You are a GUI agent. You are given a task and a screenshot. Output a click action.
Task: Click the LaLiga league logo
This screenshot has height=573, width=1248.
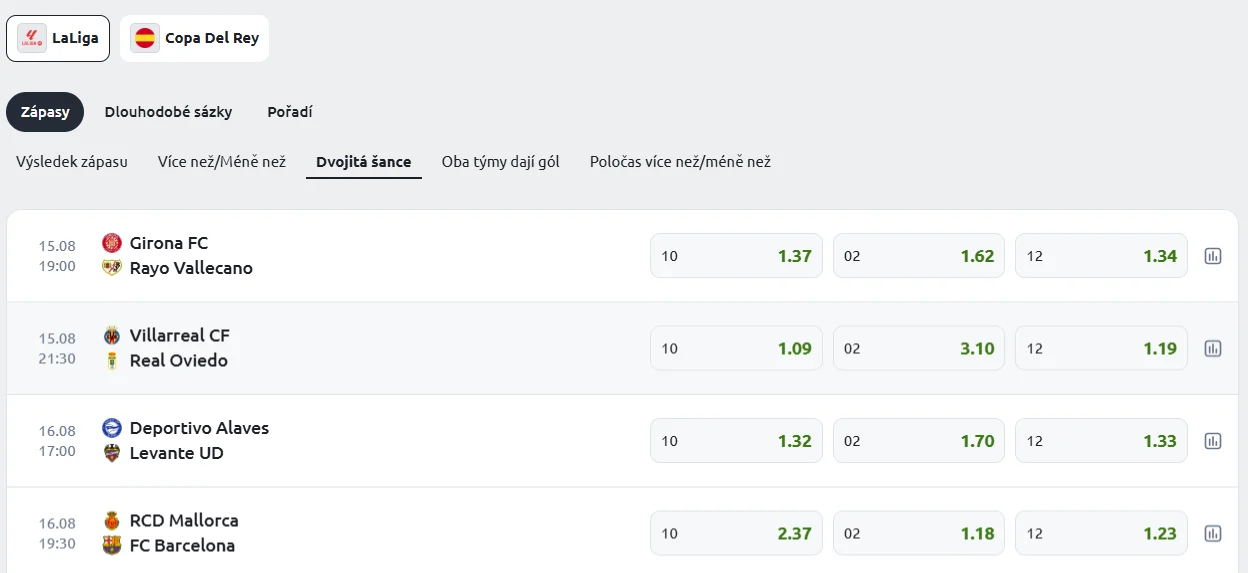tap(32, 38)
